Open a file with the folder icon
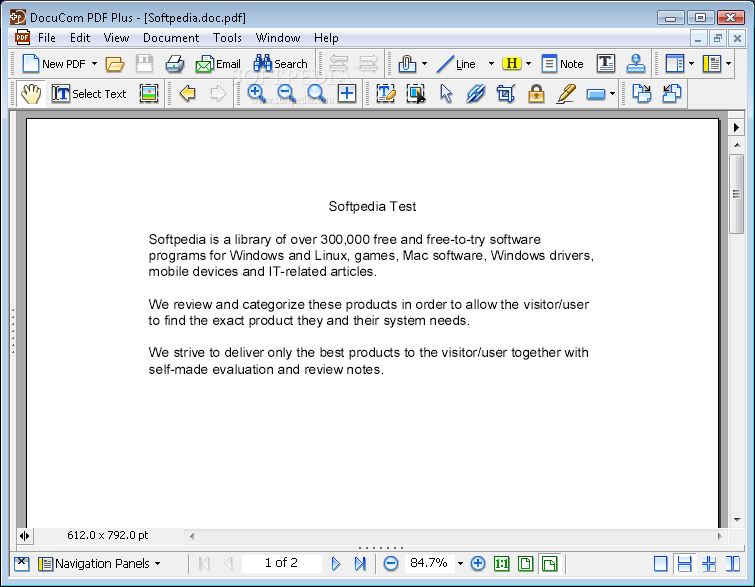 [115, 64]
